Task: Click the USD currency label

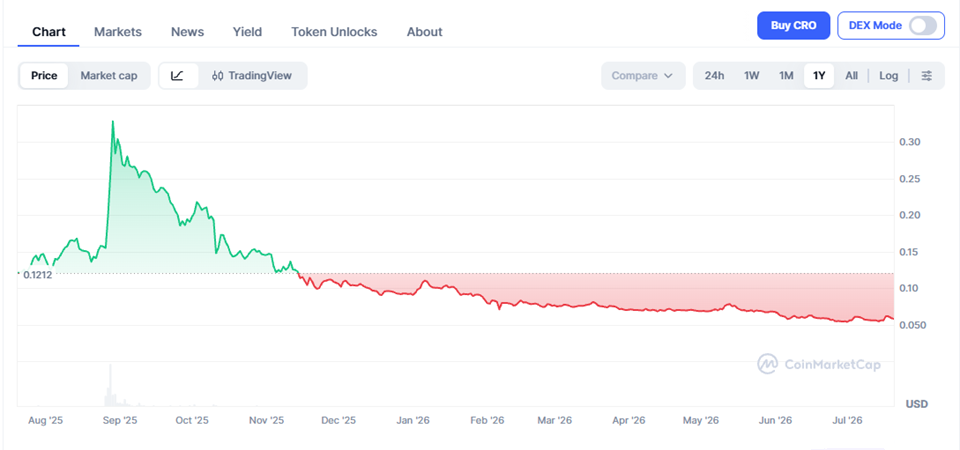Action: 917,404
